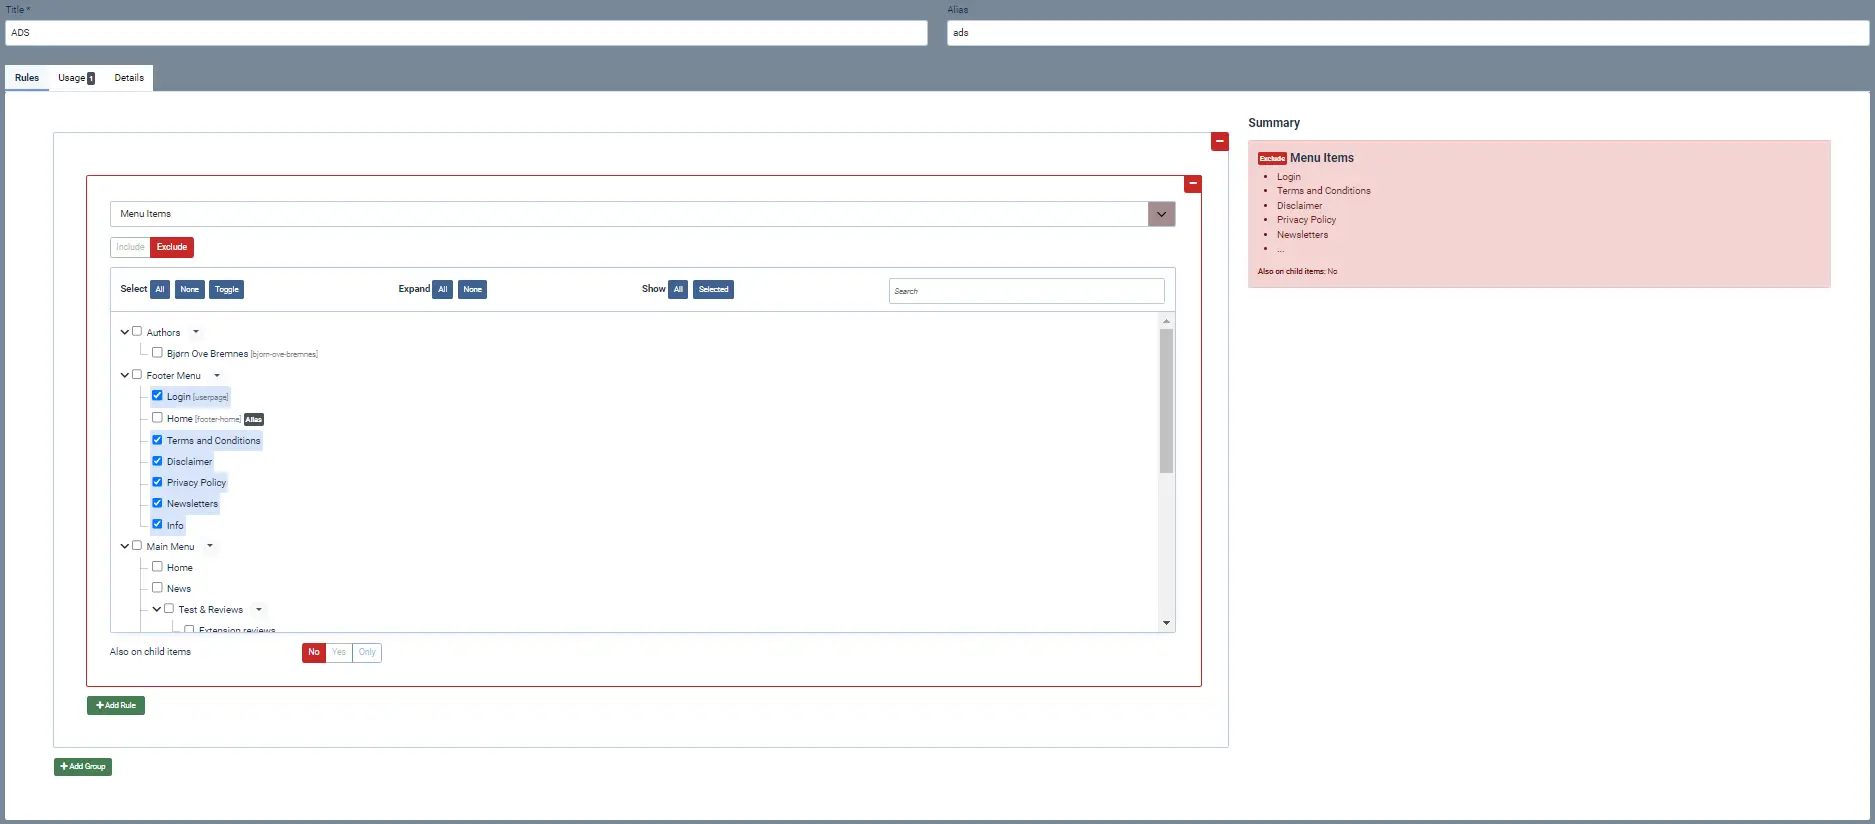Click Select All button
Viewport: 1875px width, 824px height.
click(160, 289)
